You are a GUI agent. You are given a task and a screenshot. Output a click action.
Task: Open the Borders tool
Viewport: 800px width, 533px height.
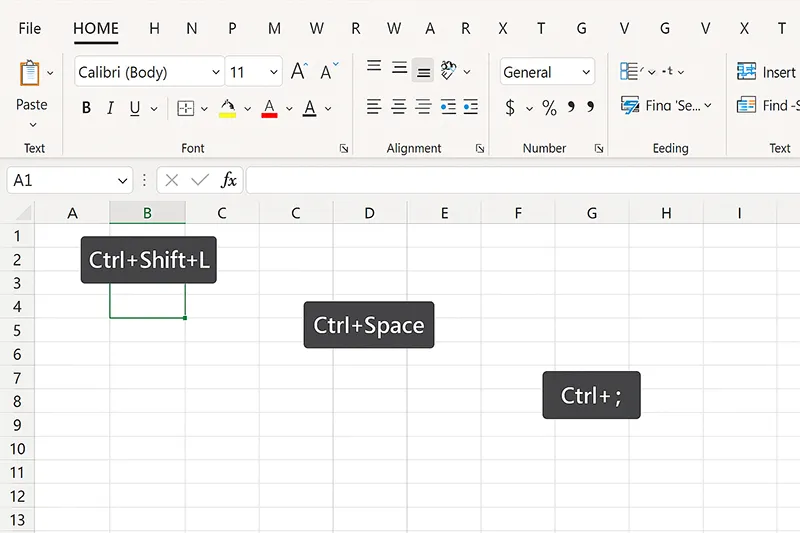pos(185,108)
